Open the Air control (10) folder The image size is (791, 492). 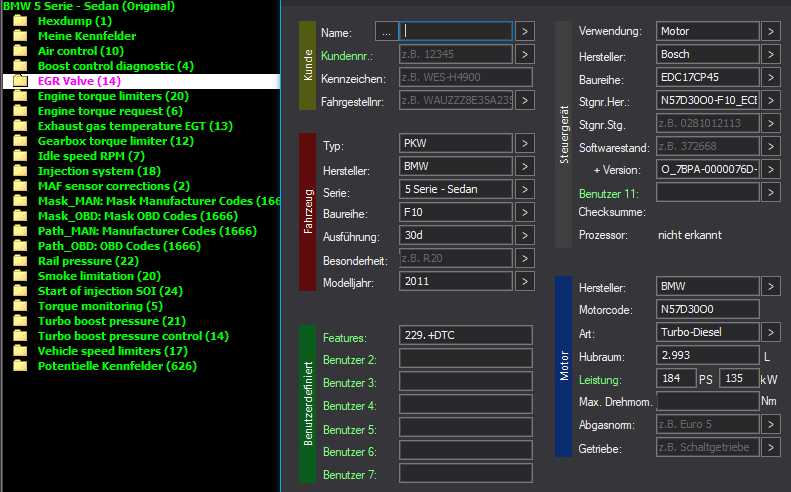pyautogui.click(x=81, y=51)
